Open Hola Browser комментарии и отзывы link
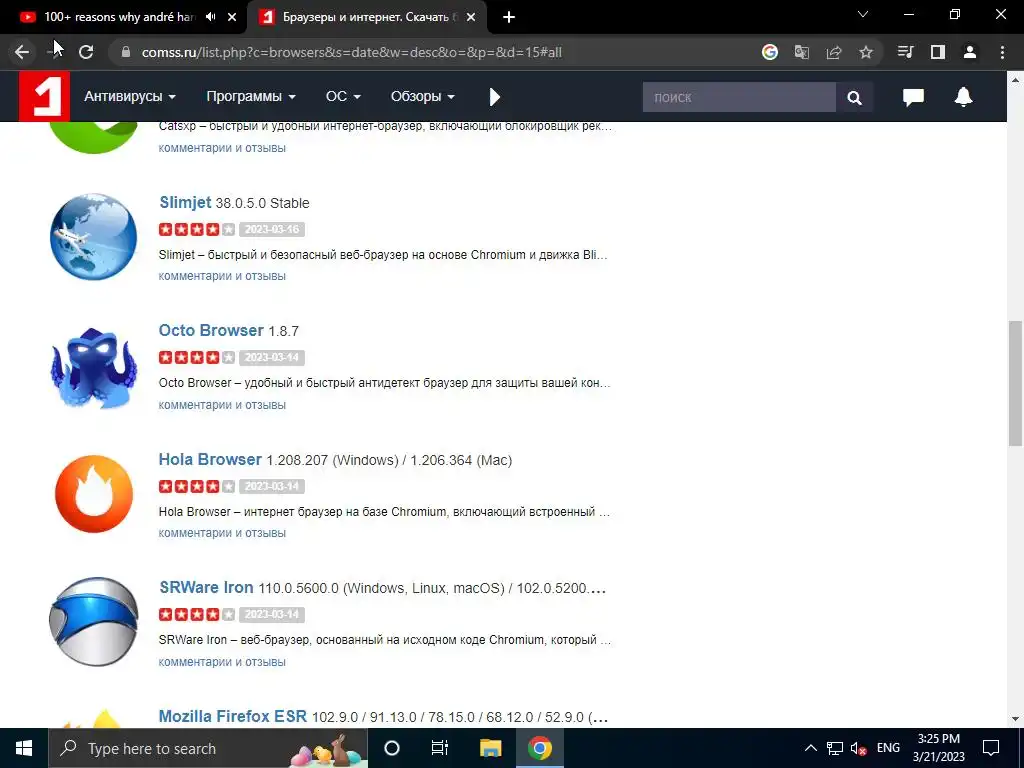 click(x=222, y=533)
